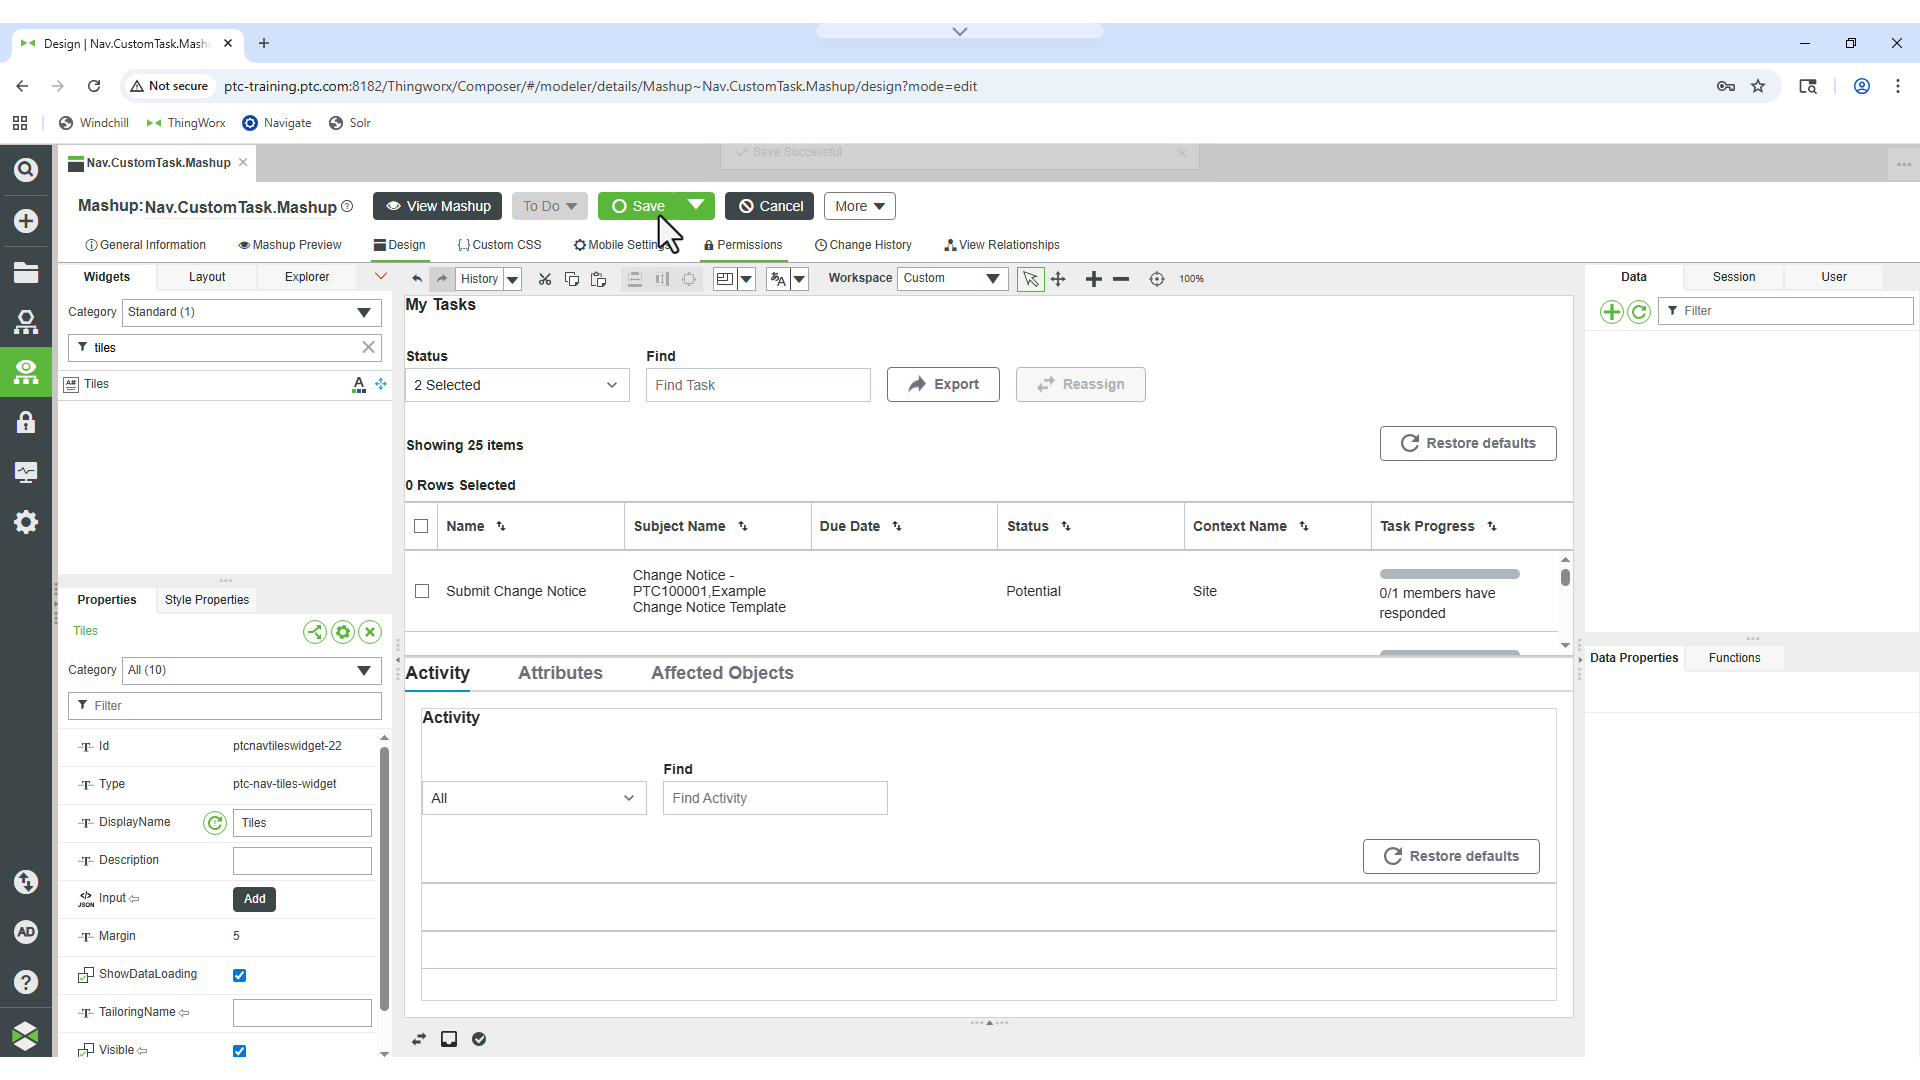1920x1080 pixels.
Task: Click the Paste icon in the design toolbar
Action: tap(599, 279)
